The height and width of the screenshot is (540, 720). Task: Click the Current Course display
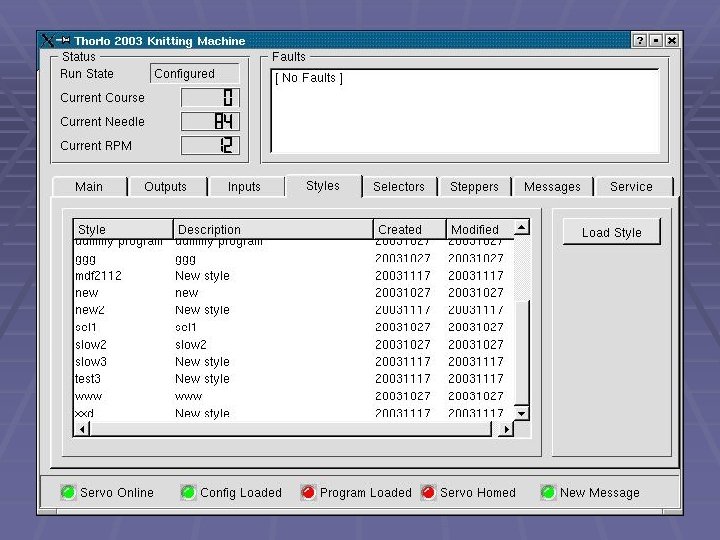[210, 98]
